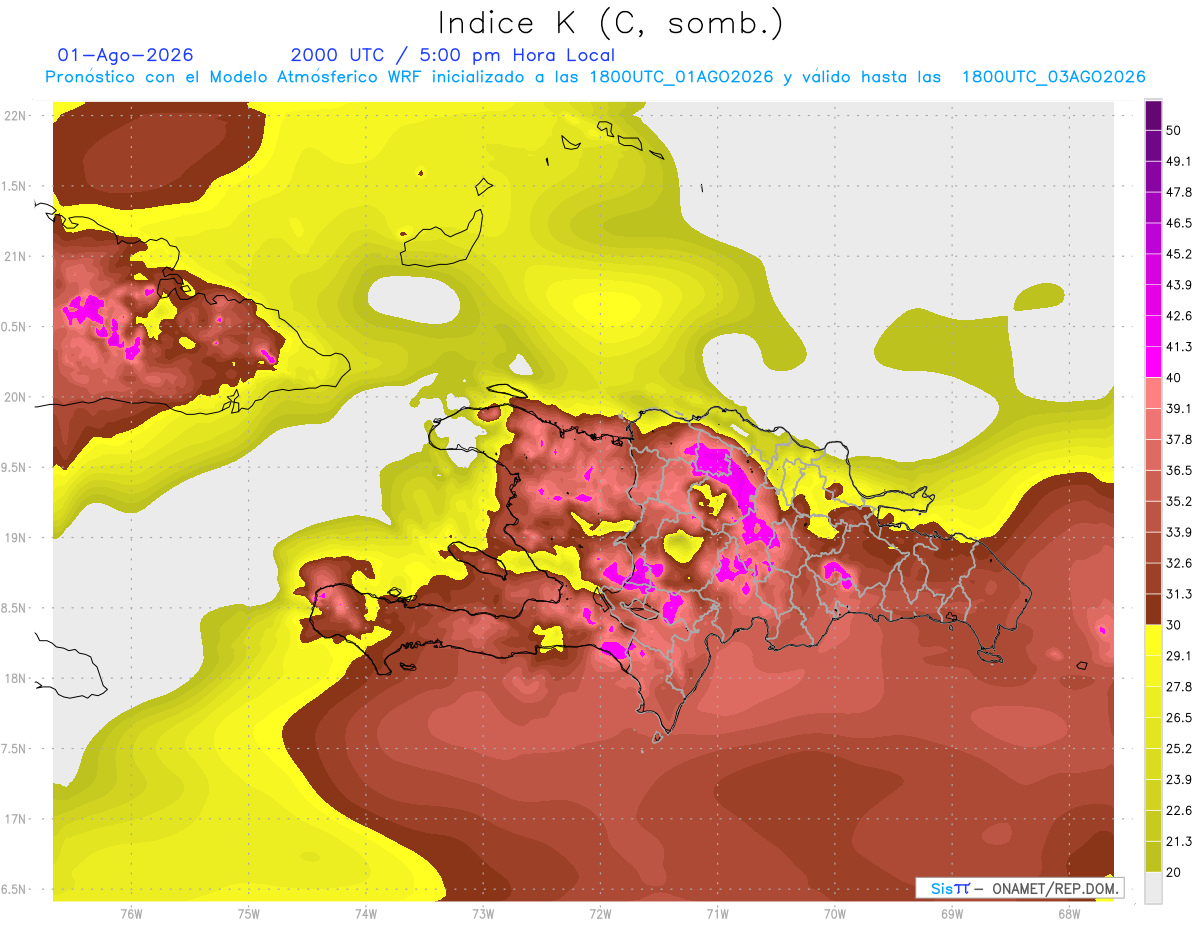Image resolution: width=1200 pixels, height=927 pixels.
Task: Click the legend value 47.8
Action: (x=1179, y=192)
